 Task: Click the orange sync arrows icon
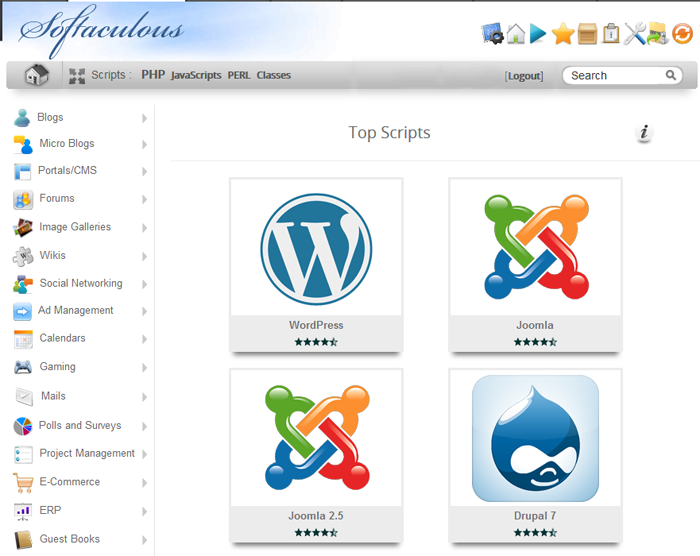pos(683,33)
